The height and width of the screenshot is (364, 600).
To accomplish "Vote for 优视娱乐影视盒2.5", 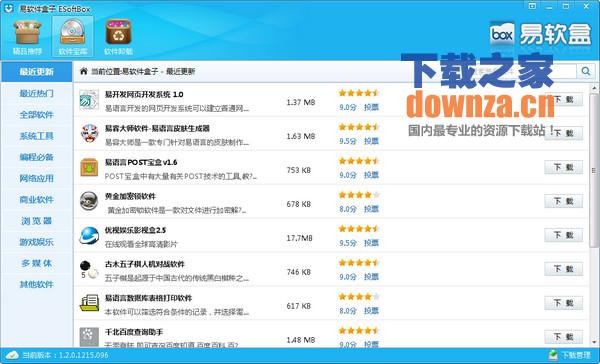I will [x=371, y=243].
